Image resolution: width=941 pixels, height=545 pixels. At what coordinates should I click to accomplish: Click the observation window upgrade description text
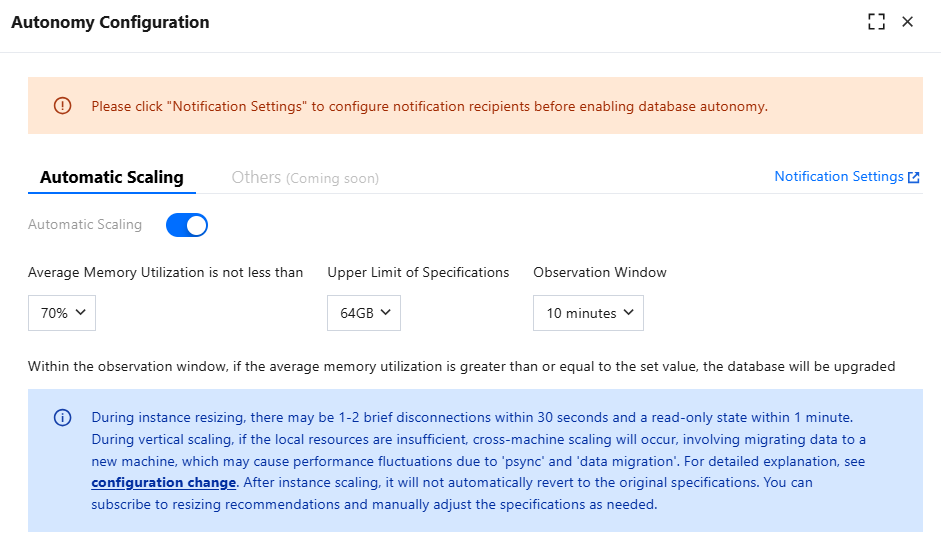coord(461,366)
